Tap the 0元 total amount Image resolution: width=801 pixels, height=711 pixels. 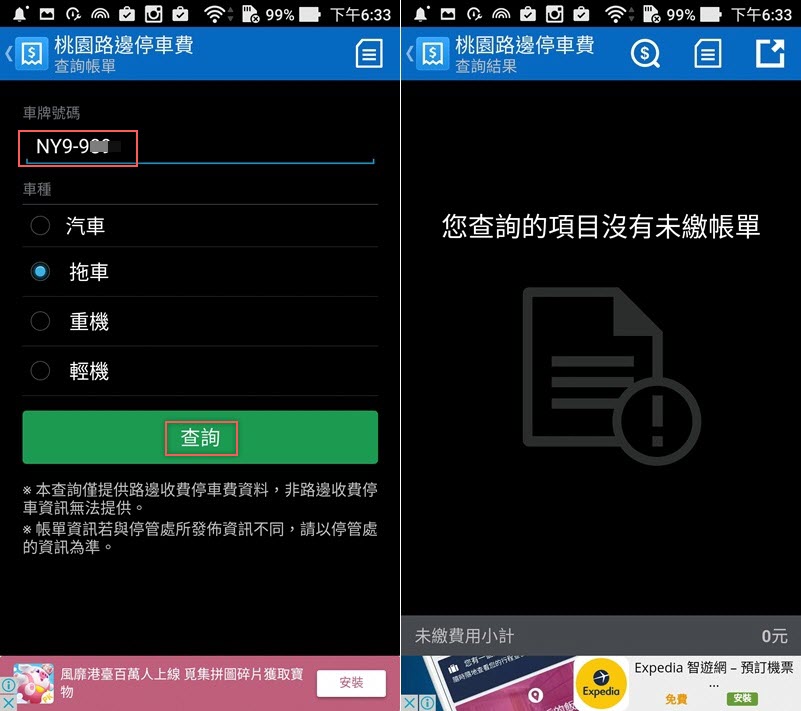pos(774,636)
